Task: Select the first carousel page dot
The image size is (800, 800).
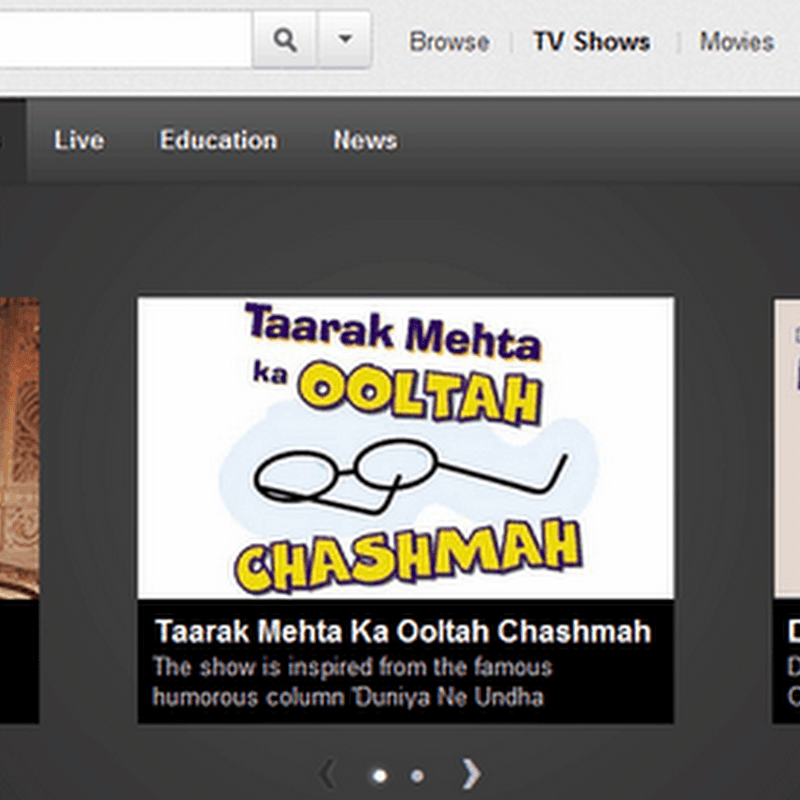Action: 380,776
